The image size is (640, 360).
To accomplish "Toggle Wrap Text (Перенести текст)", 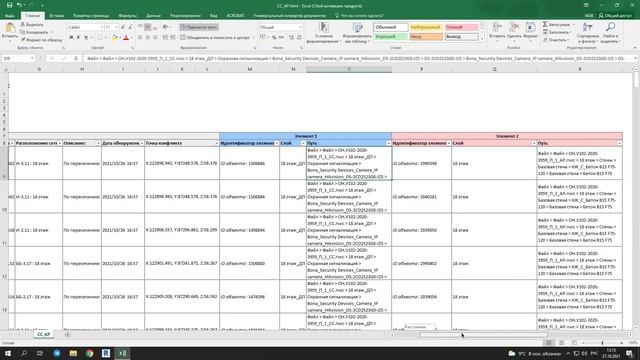I will (x=199, y=27).
